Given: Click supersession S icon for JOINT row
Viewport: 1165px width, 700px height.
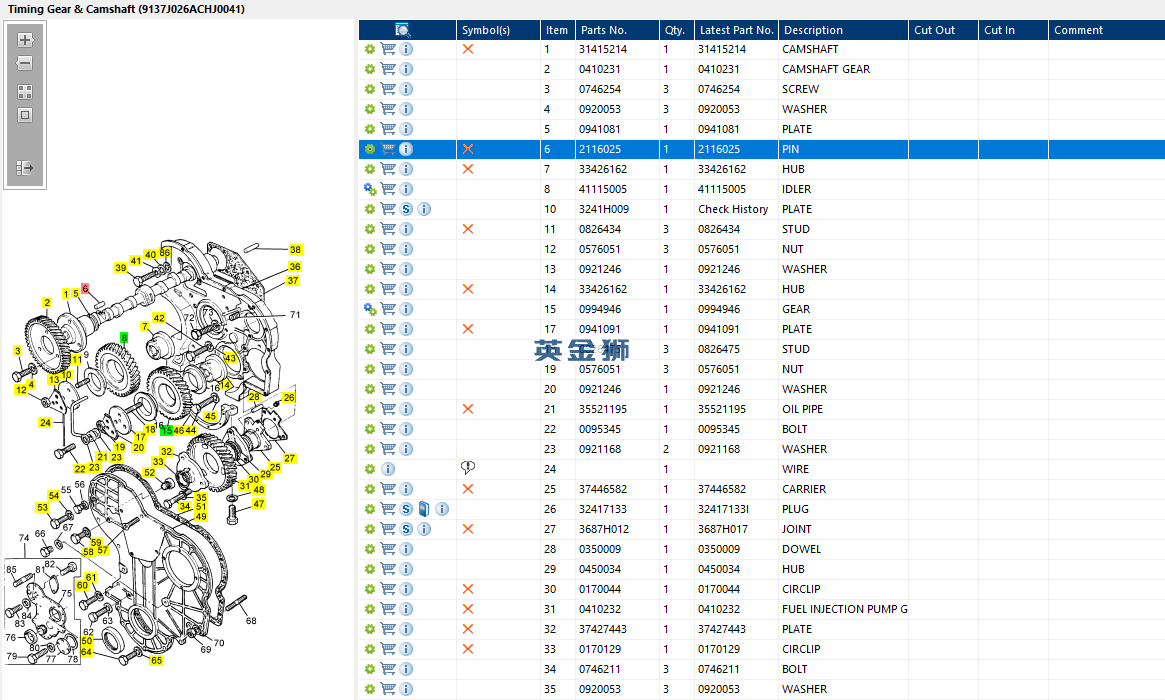Looking at the screenshot, I should pos(406,529).
